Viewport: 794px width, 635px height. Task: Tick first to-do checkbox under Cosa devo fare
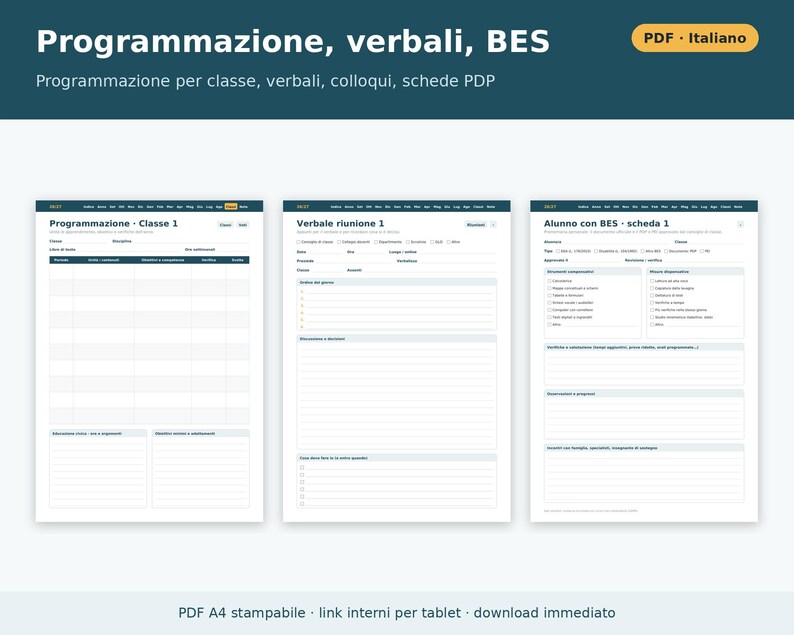coord(302,468)
